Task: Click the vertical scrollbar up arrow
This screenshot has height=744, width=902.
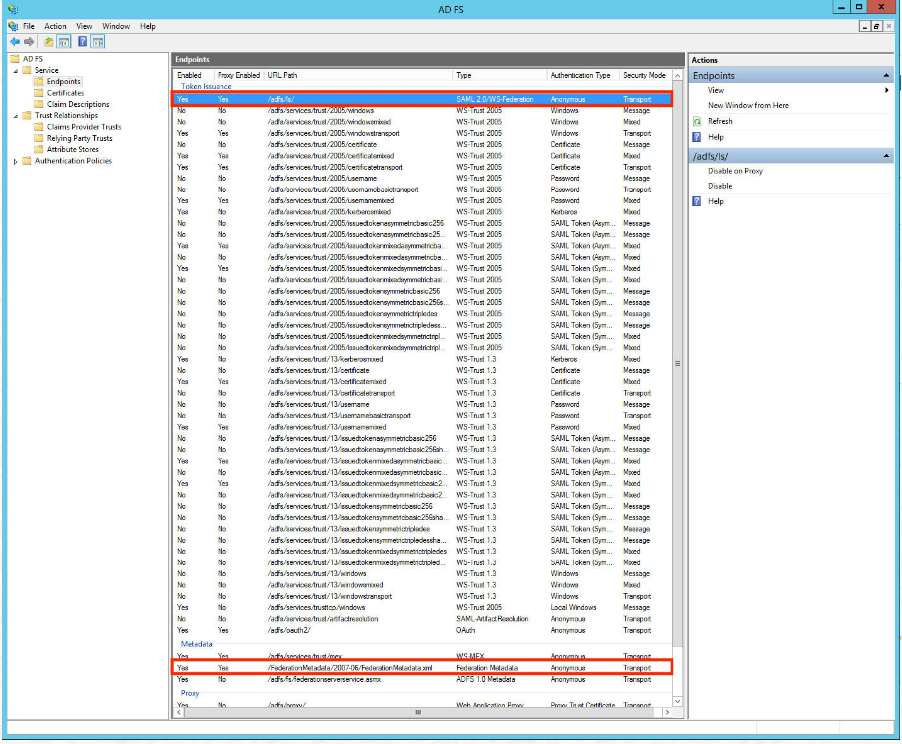Action: pyautogui.click(x=678, y=75)
